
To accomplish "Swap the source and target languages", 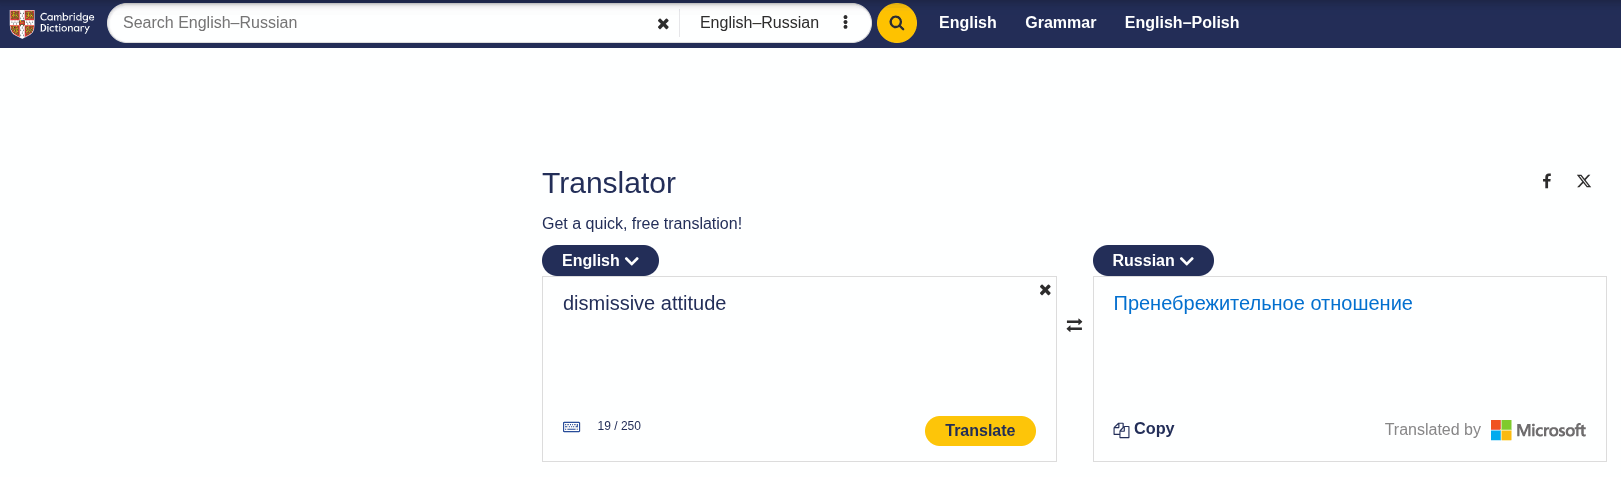I will (x=1074, y=325).
